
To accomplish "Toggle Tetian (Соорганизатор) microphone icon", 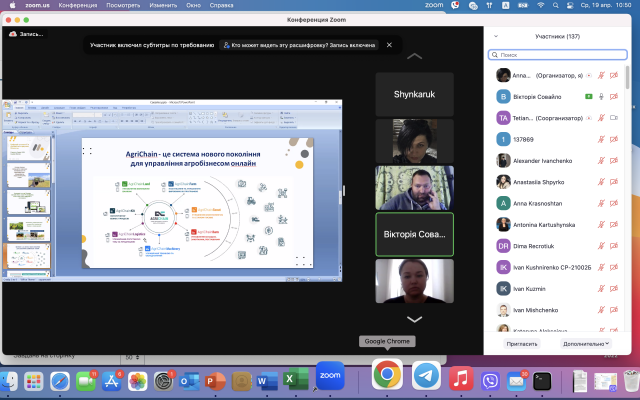I will click(601, 118).
